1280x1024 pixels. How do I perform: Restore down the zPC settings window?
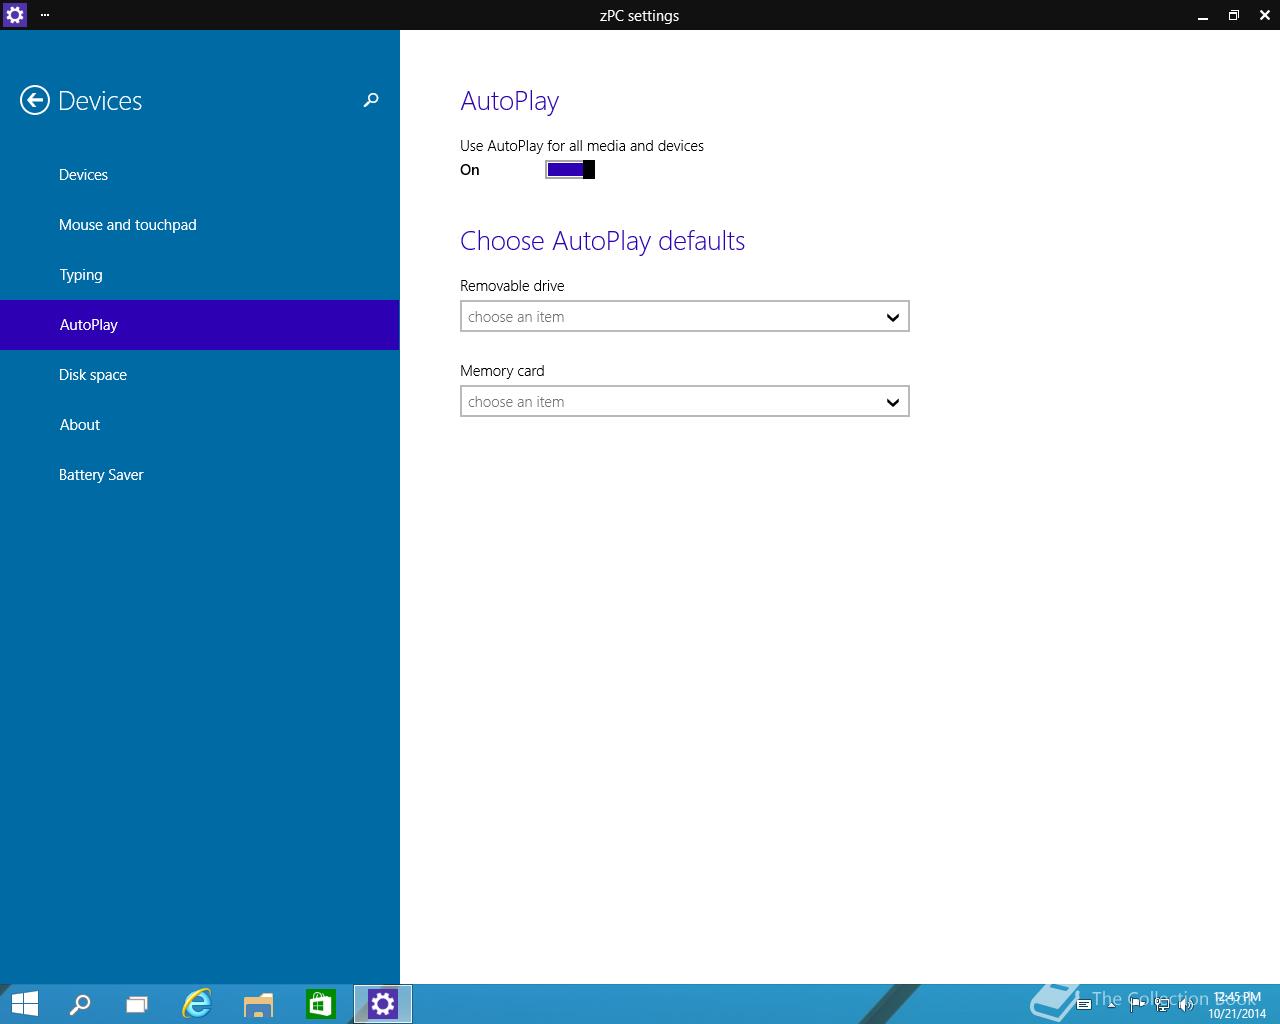[1234, 15]
